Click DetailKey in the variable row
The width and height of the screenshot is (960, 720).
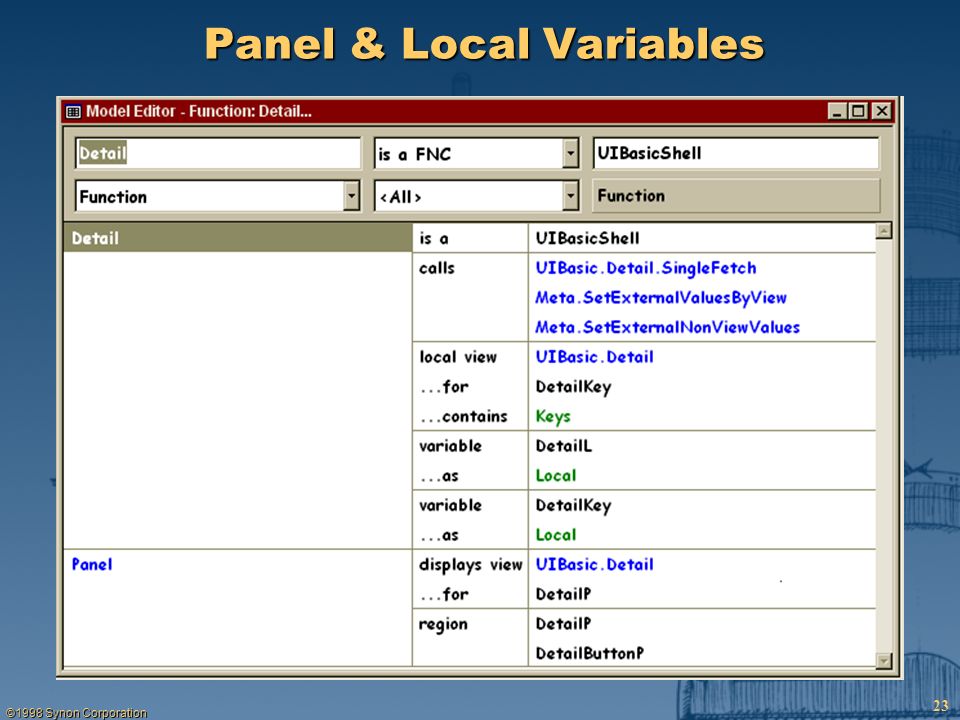coord(573,506)
